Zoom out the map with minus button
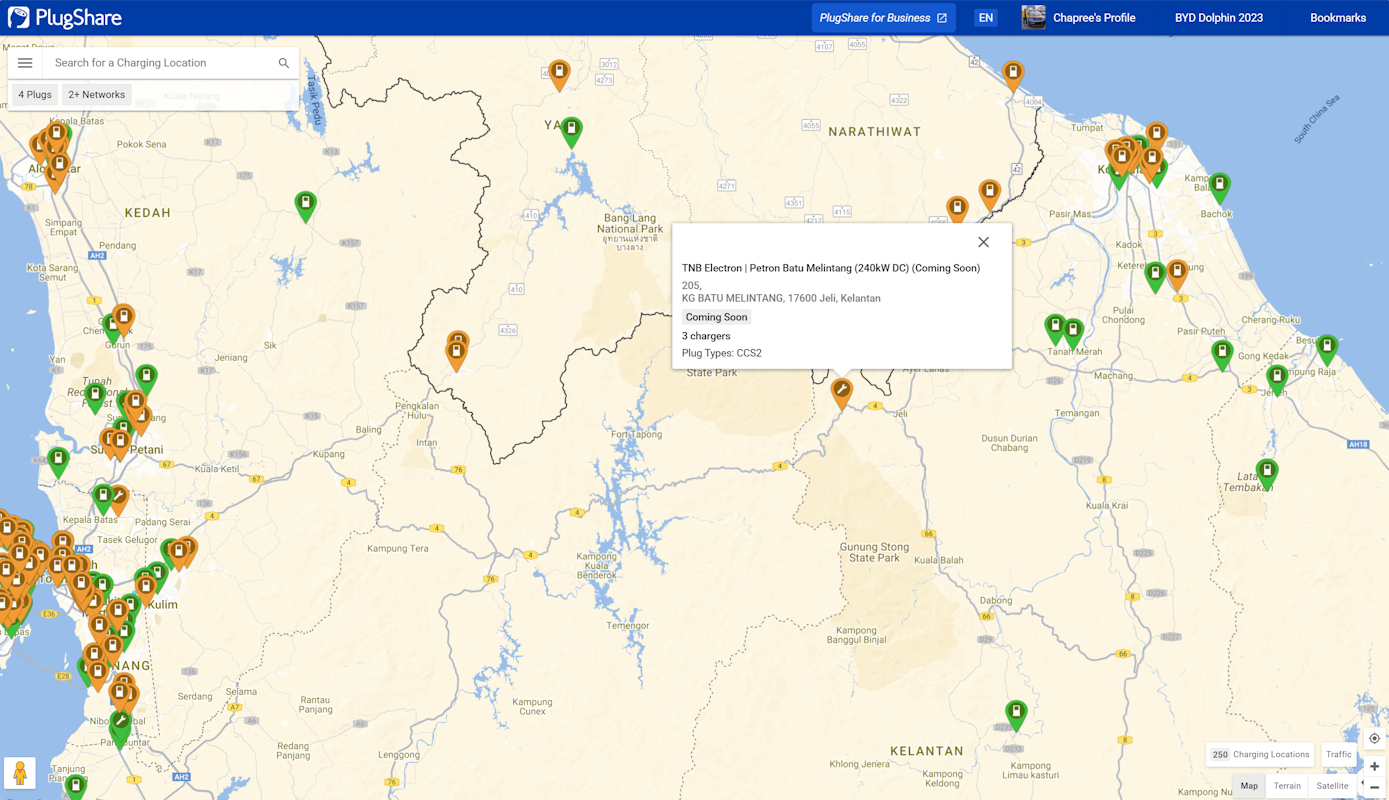1389x800 pixels. (1374, 787)
